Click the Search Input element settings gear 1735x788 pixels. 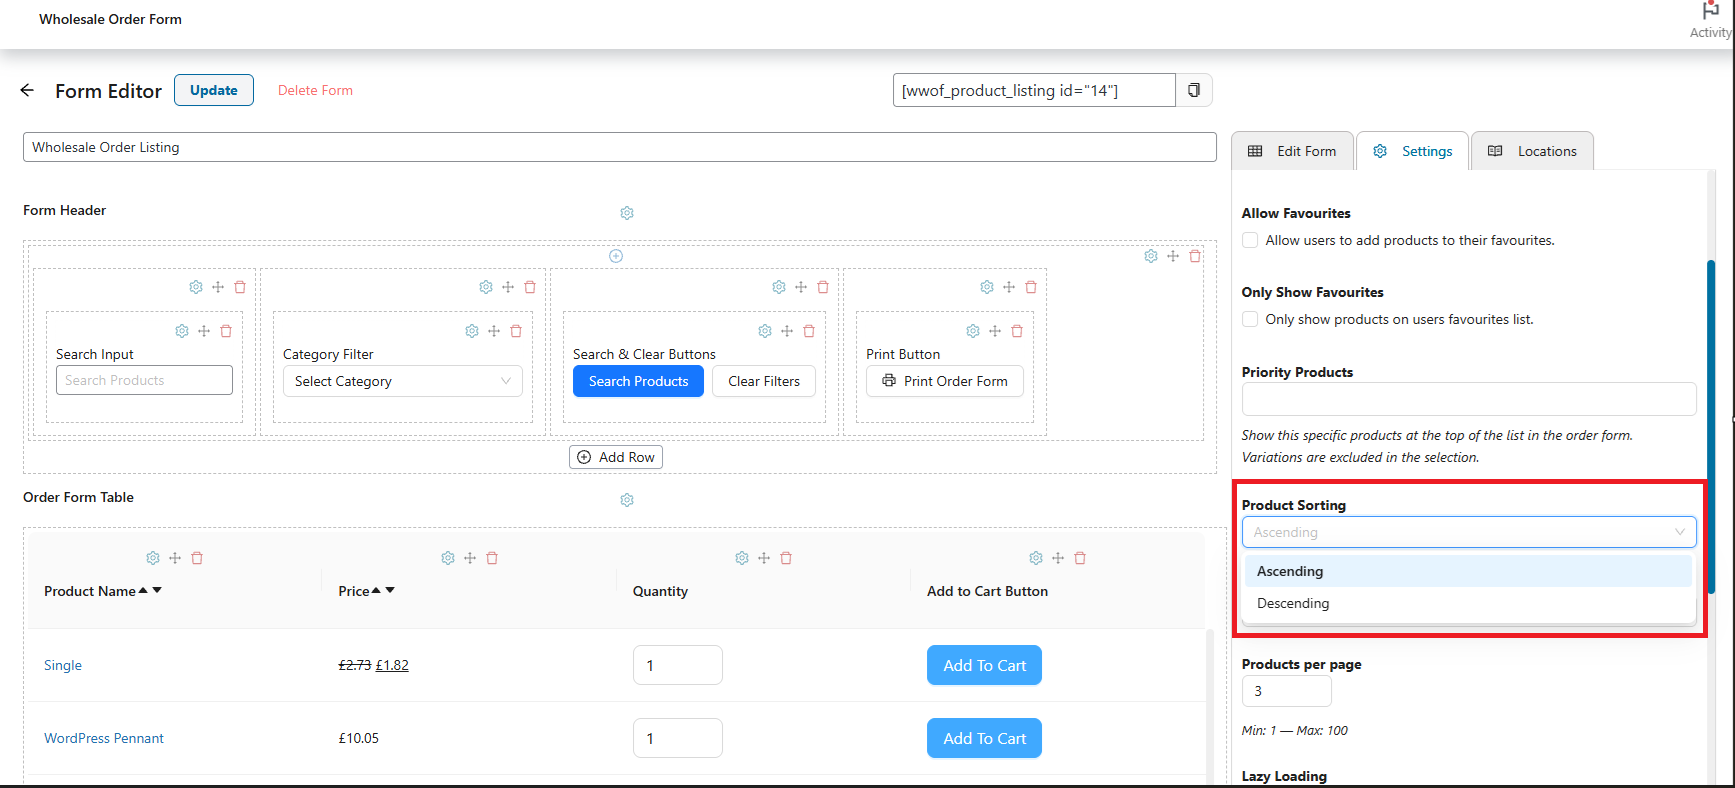pos(182,331)
